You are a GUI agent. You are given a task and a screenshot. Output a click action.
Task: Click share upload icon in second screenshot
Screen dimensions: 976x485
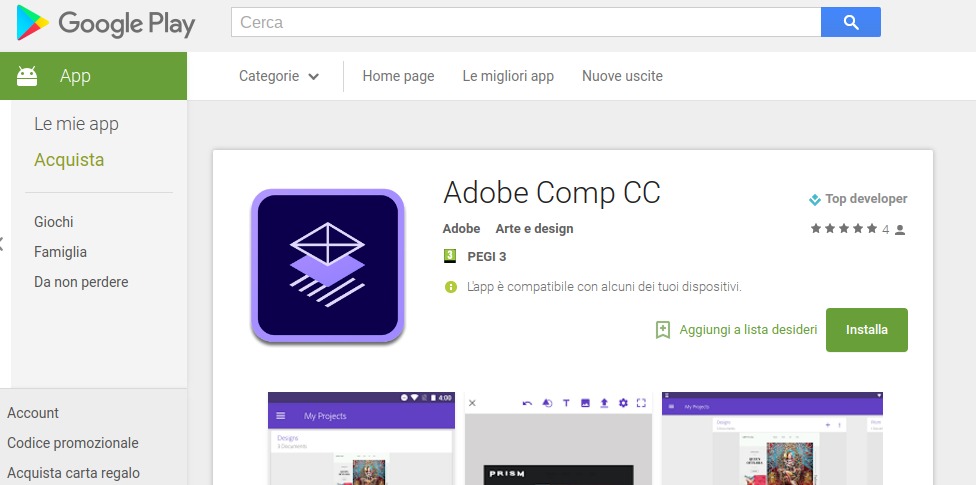(604, 403)
